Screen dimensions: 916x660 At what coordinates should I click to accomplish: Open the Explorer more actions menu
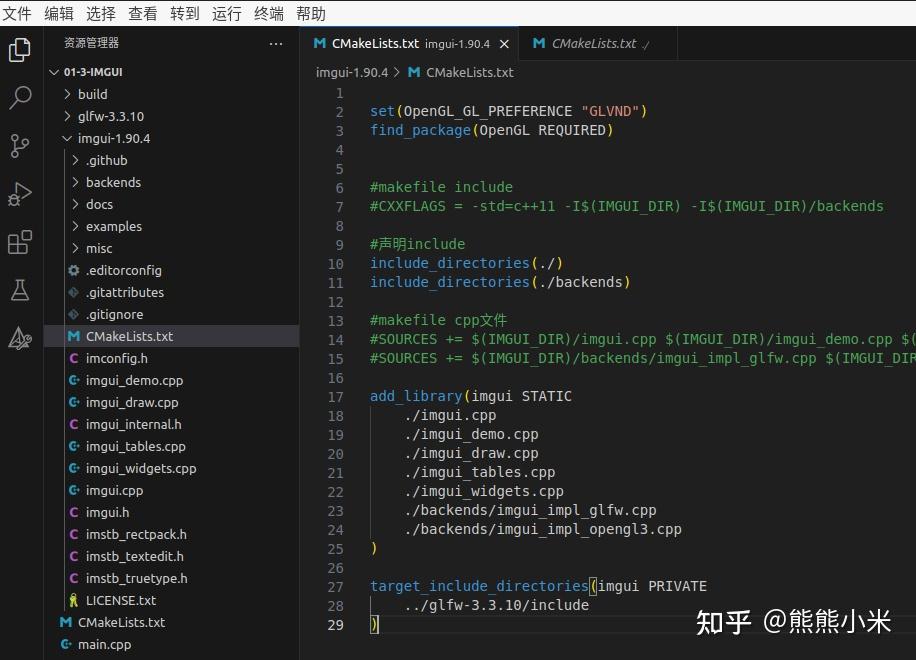pos(276,44)
